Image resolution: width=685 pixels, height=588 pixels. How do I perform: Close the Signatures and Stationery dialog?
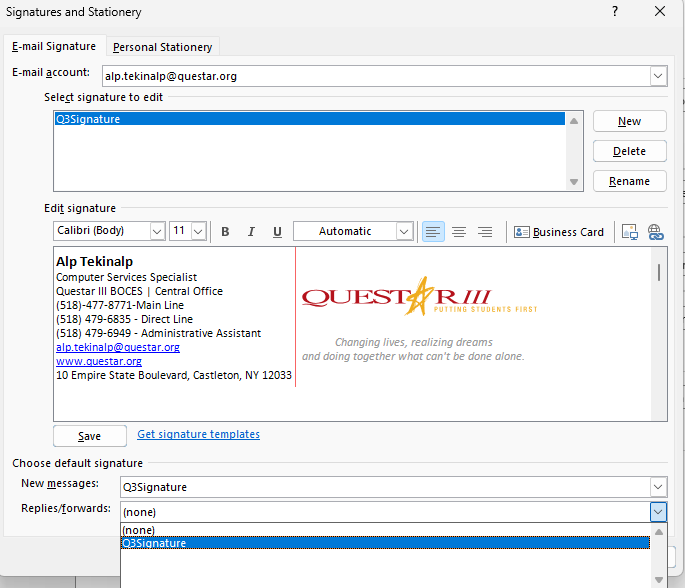pos(660,11)
